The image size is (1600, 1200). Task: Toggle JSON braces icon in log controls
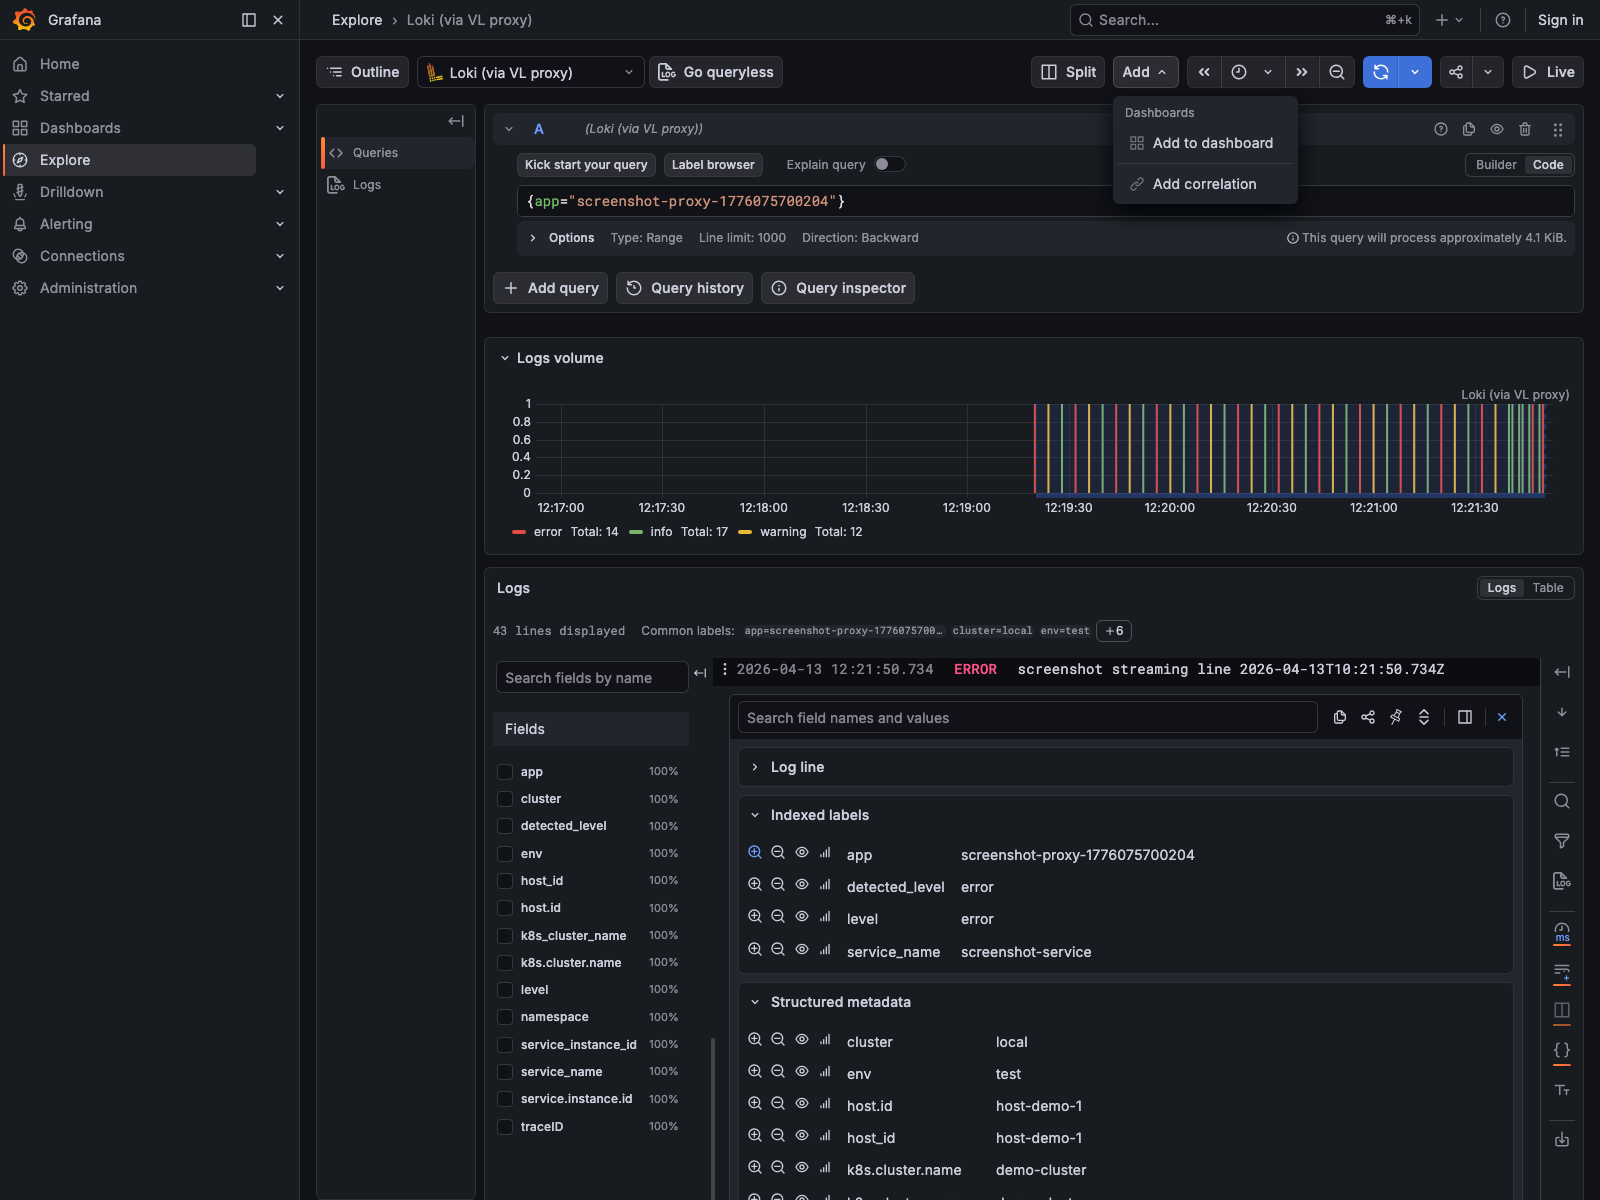click(x=1562, y=1050)
